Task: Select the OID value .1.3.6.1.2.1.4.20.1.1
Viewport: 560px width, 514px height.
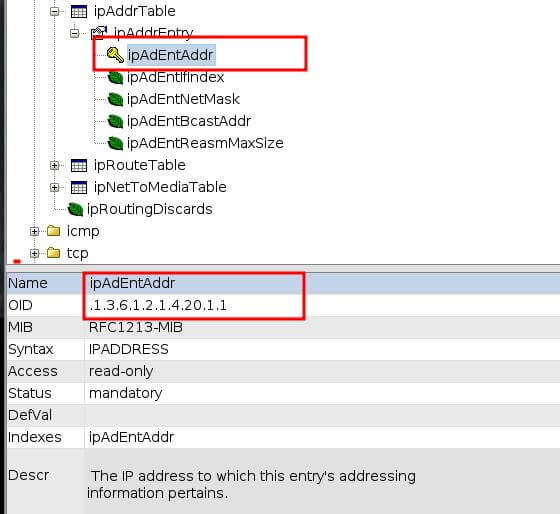Action: 158,305
